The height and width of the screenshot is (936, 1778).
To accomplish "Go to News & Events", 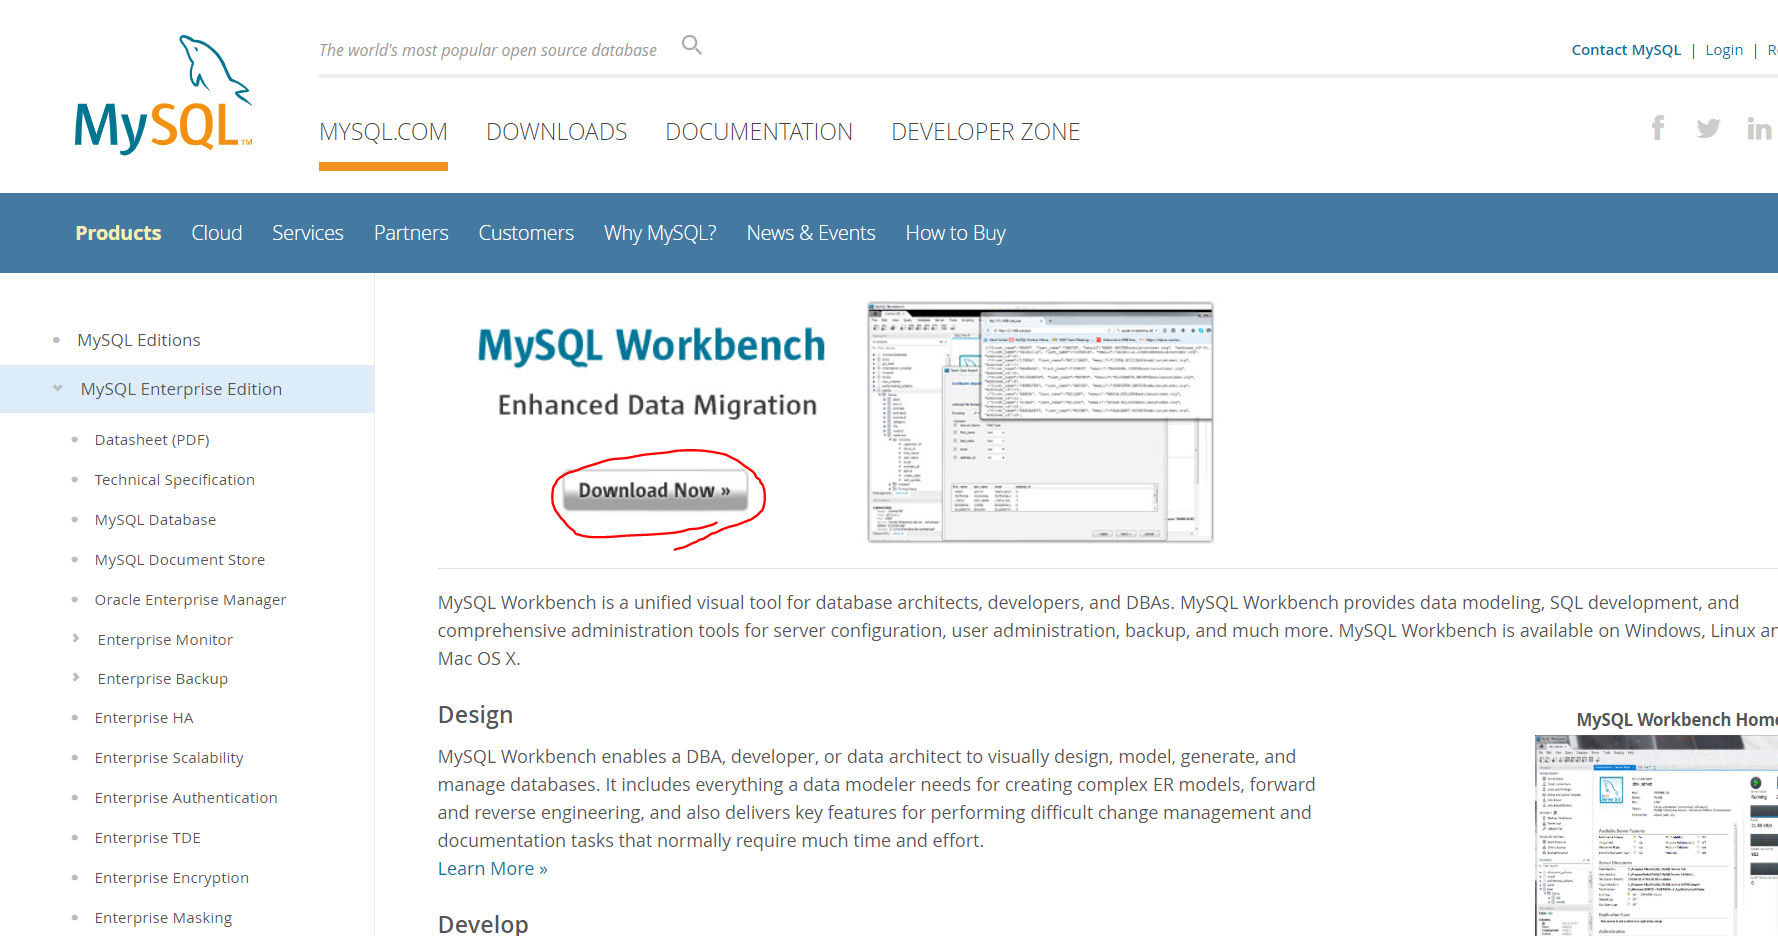I will (x=811, y=233).
